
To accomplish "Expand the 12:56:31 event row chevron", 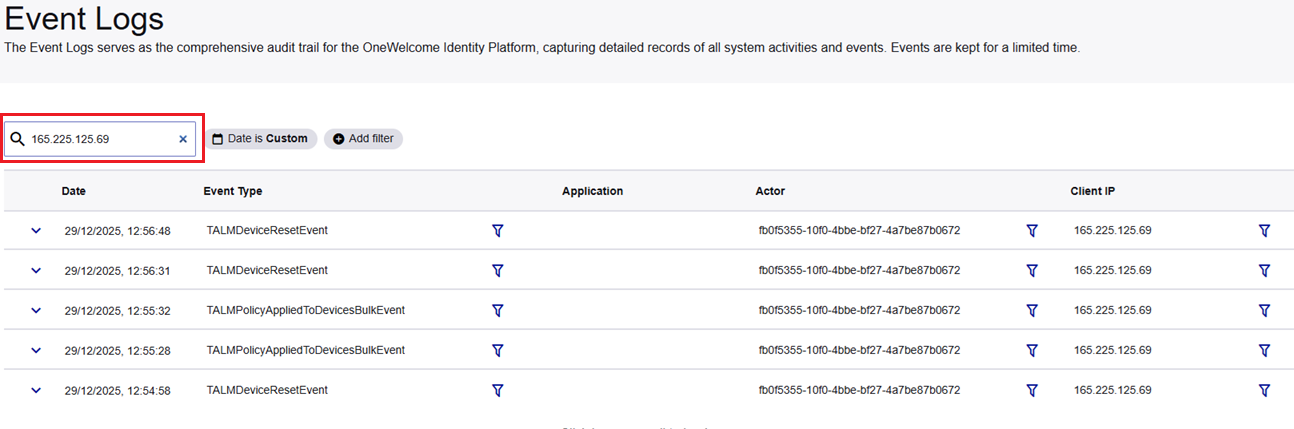I will pos(36,270).
